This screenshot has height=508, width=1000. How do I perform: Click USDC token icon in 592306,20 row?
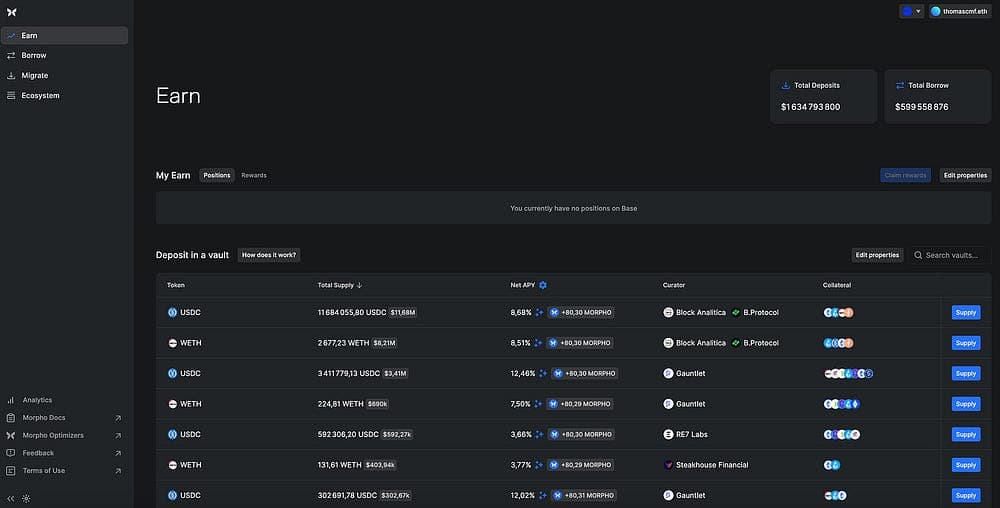(x=172, y=435)
